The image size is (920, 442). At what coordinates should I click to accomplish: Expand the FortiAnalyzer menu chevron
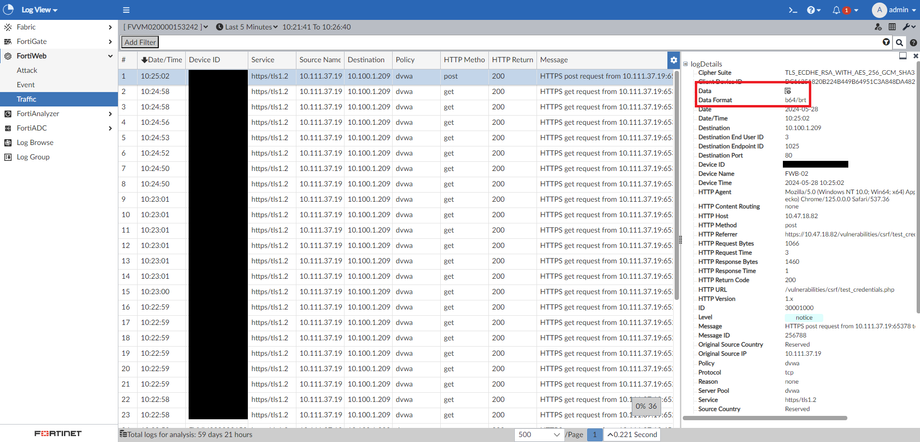pyautogui.click(x=110, y=114)
